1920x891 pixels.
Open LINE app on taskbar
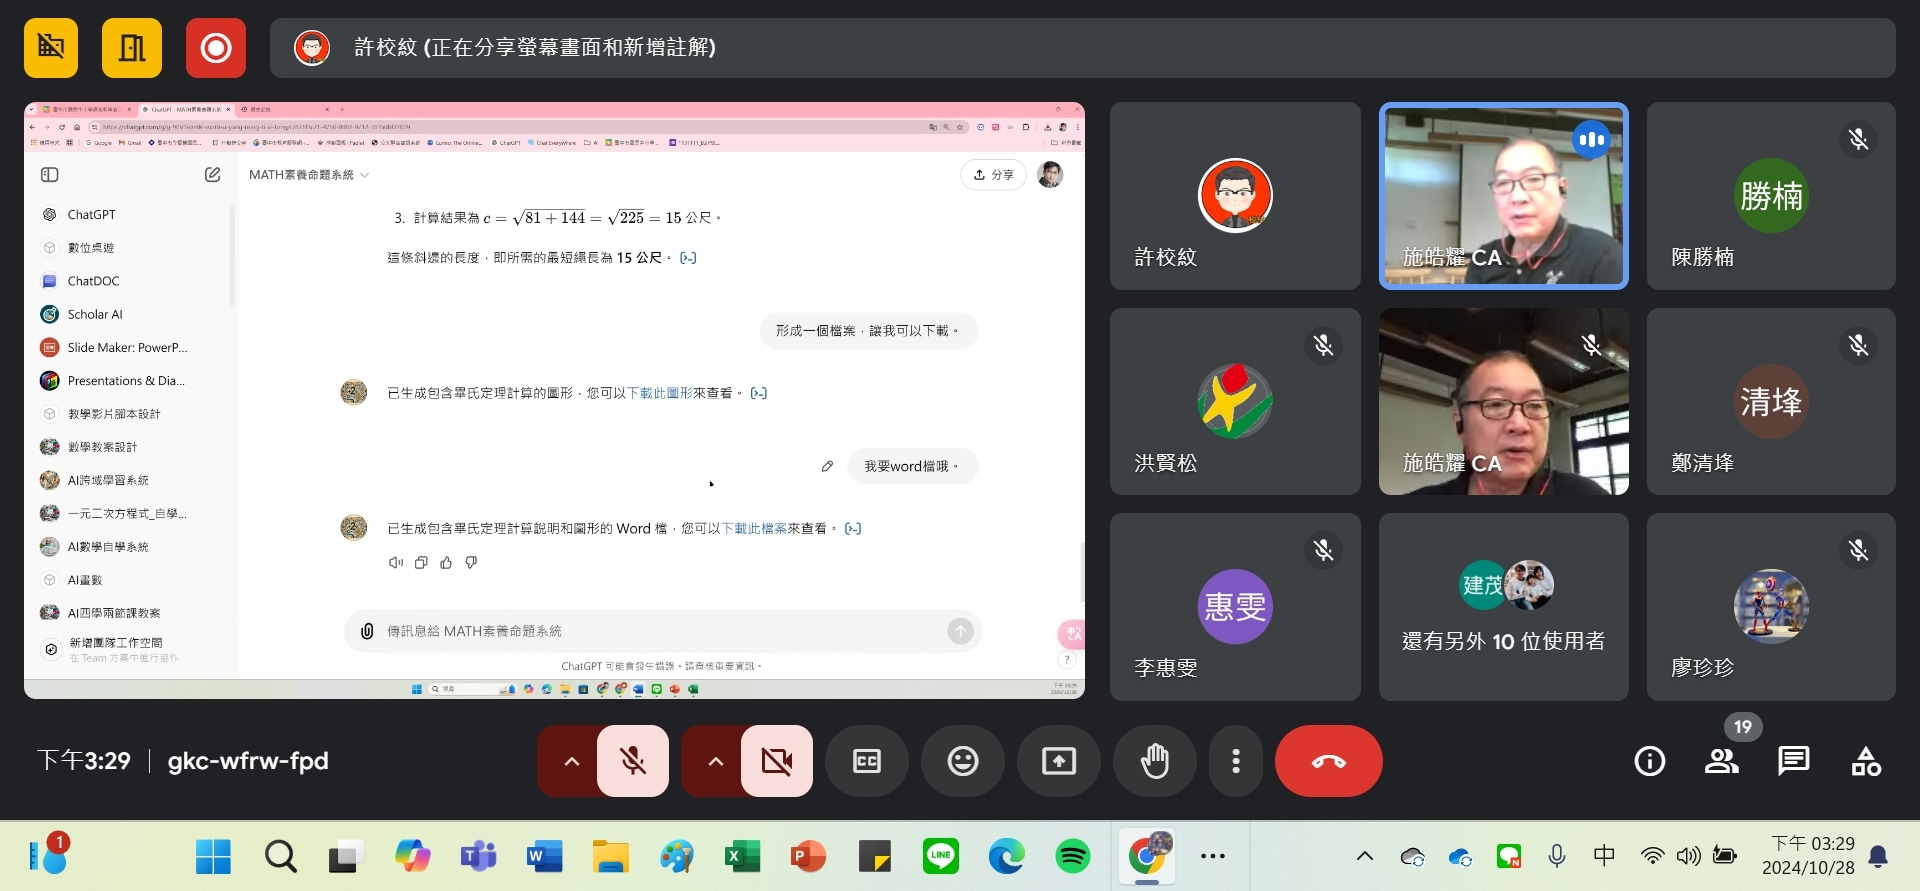coord(940,857)
